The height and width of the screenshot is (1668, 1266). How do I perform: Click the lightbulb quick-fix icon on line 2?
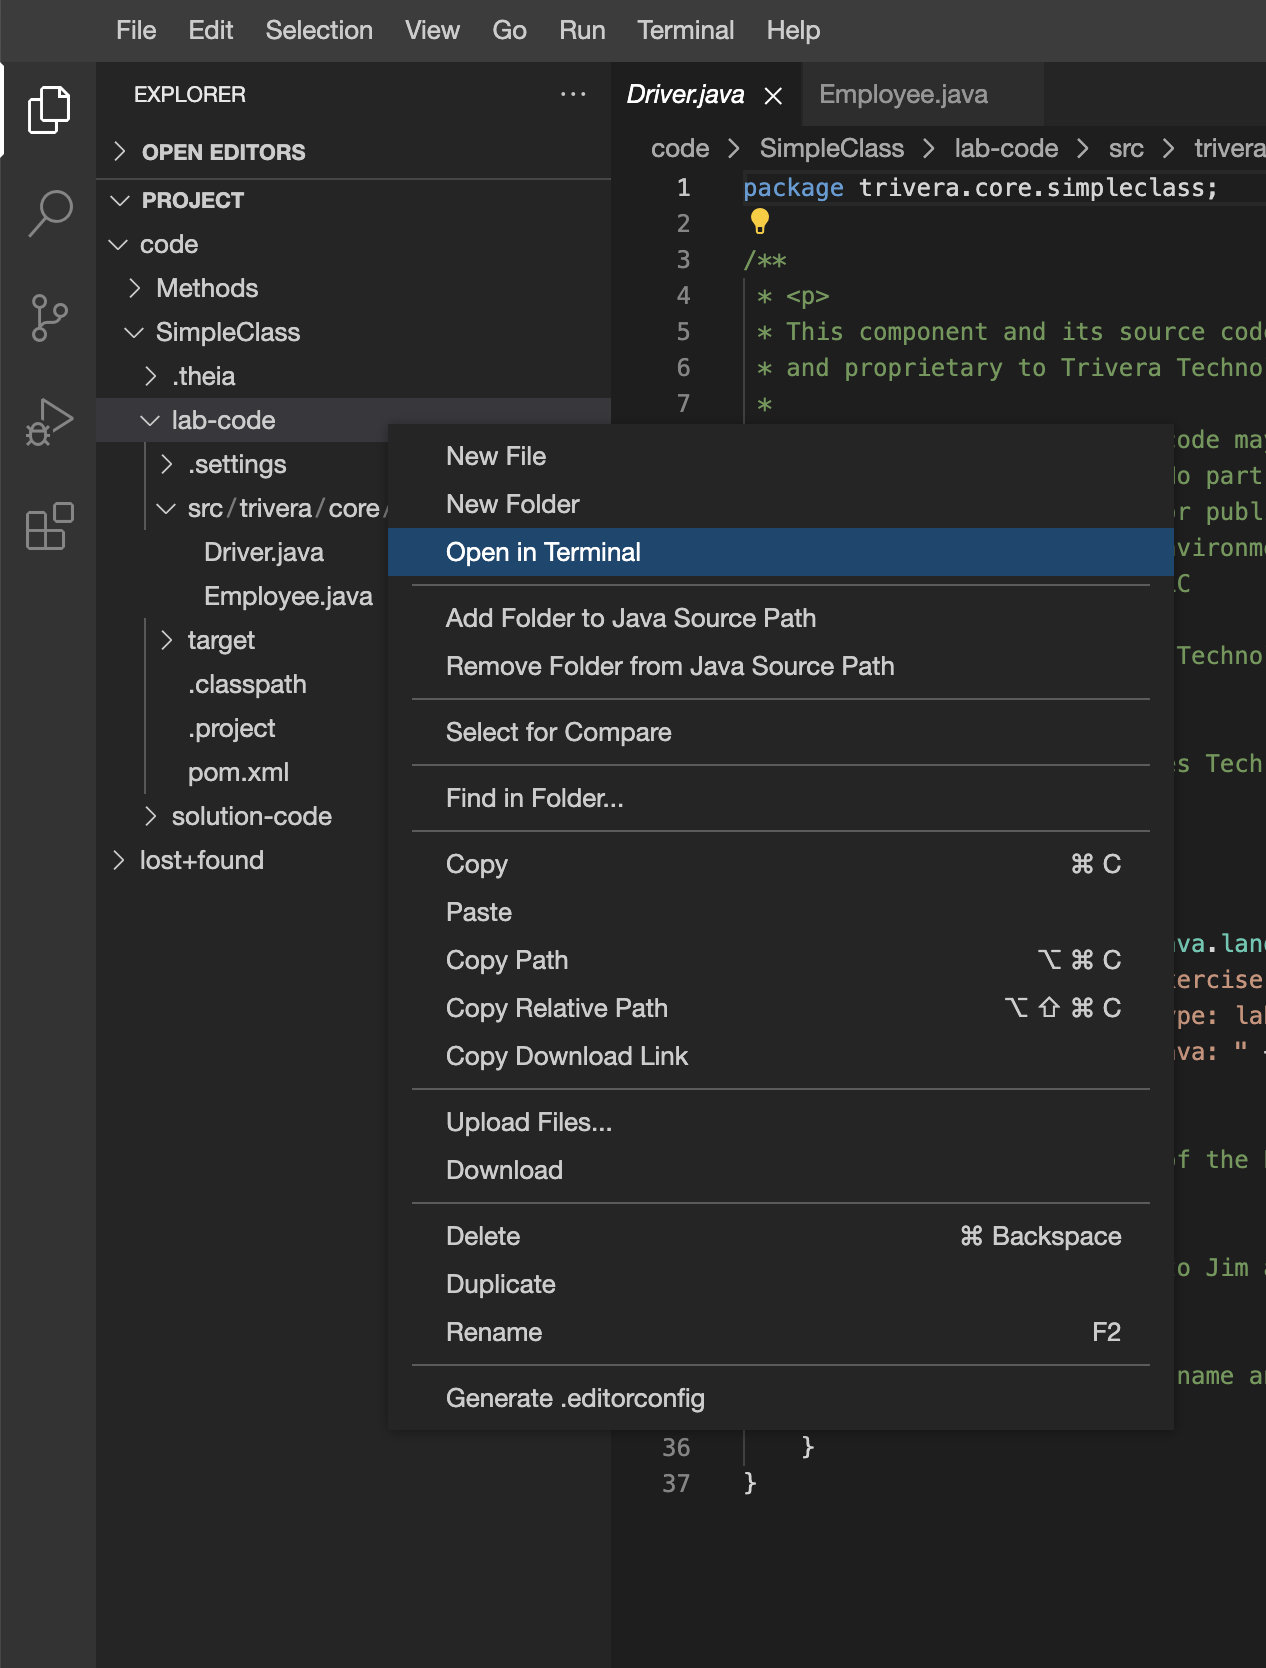759,221
